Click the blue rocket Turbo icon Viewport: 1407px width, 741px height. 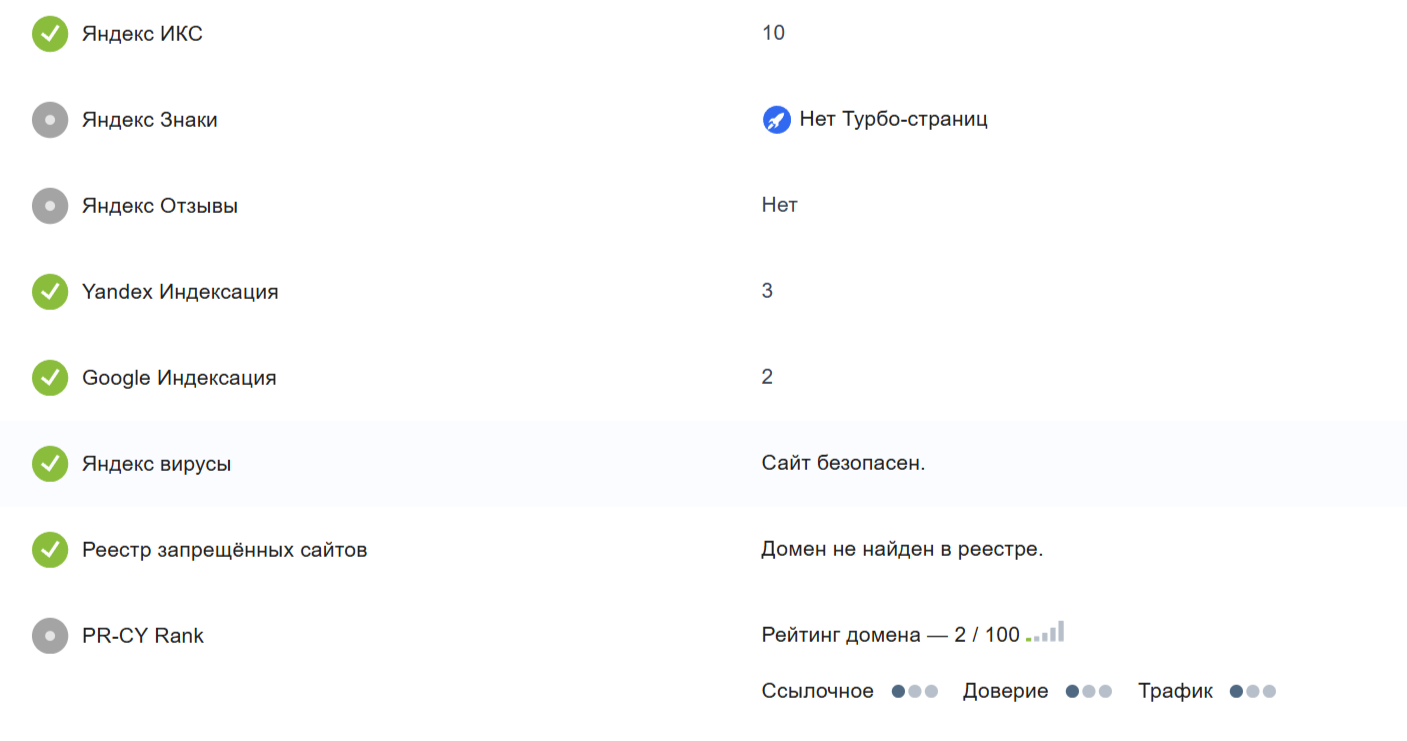pos(776,120)
